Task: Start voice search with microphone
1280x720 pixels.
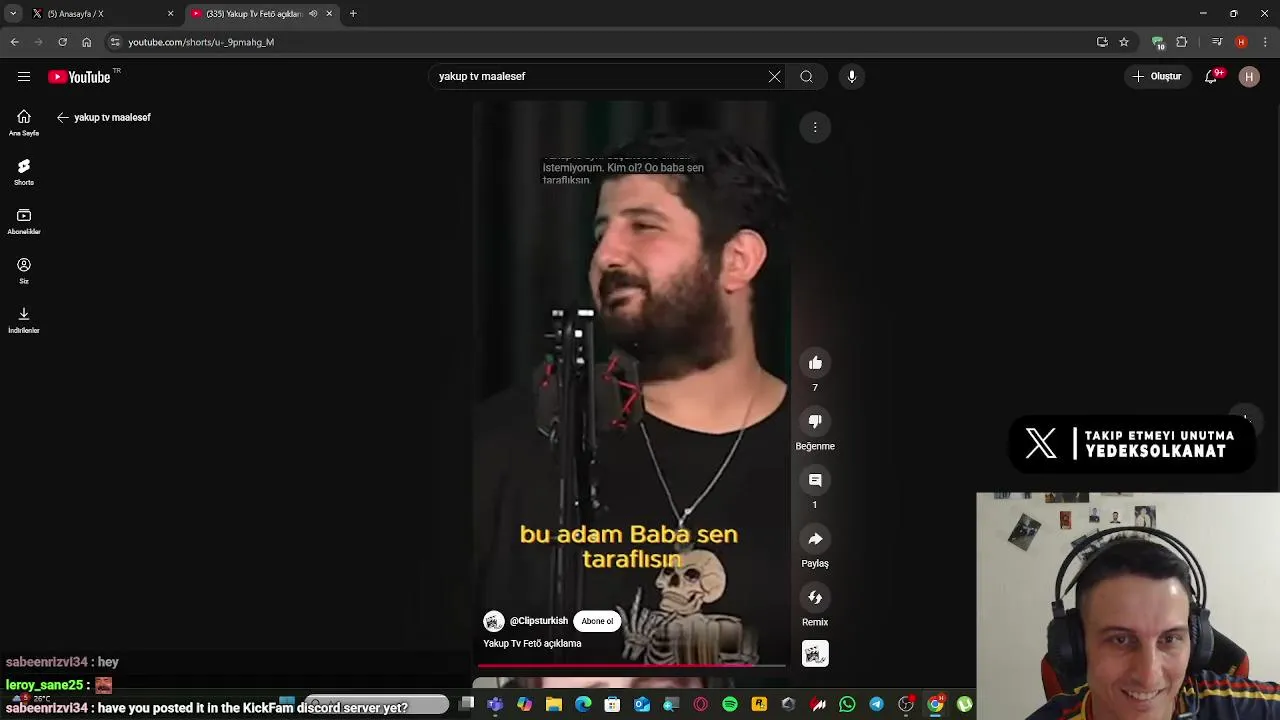Action: click(851, 76)
